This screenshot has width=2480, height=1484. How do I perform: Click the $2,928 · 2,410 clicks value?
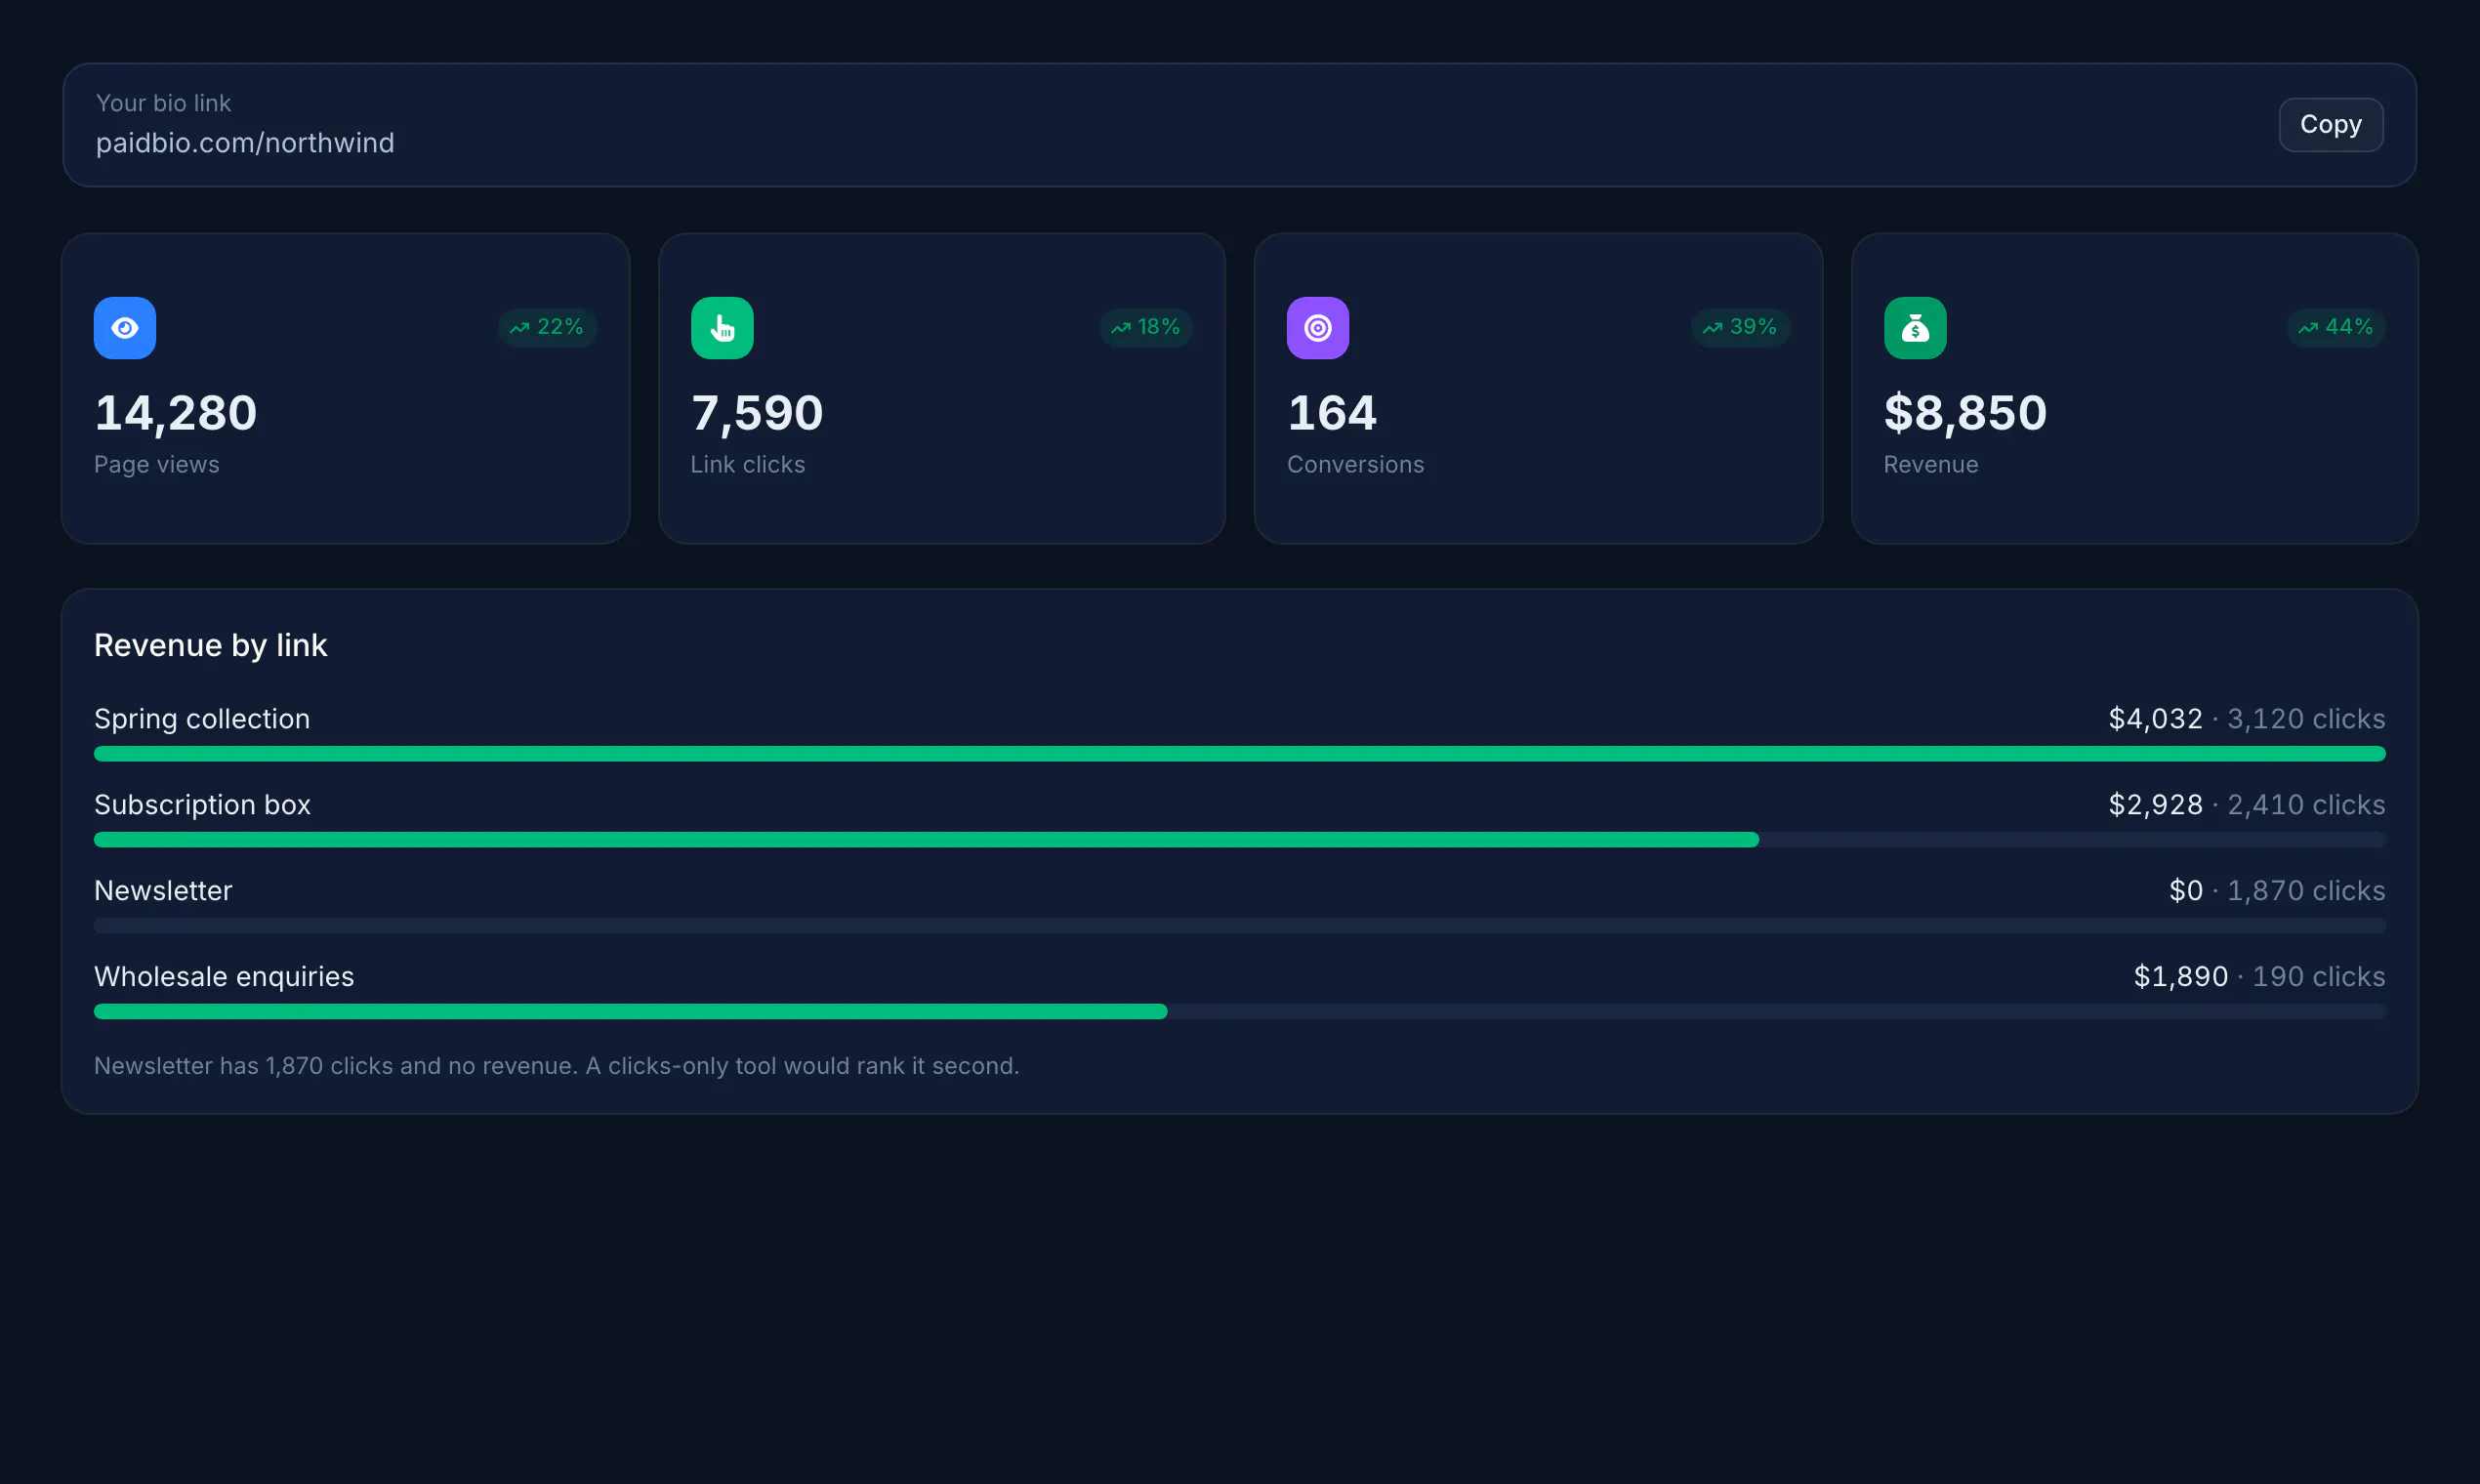click(x=2247, y=805)
